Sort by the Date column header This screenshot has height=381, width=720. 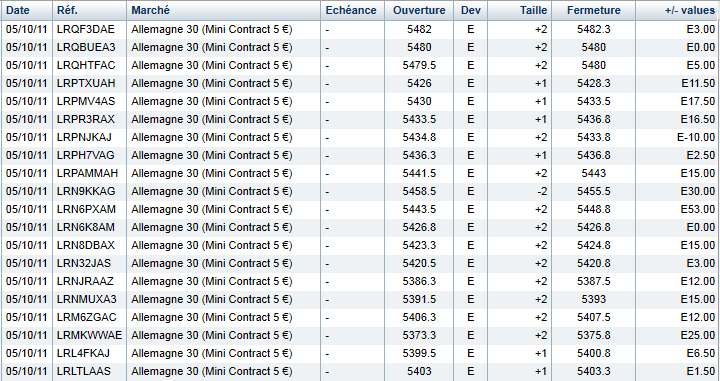coord(27,11)
